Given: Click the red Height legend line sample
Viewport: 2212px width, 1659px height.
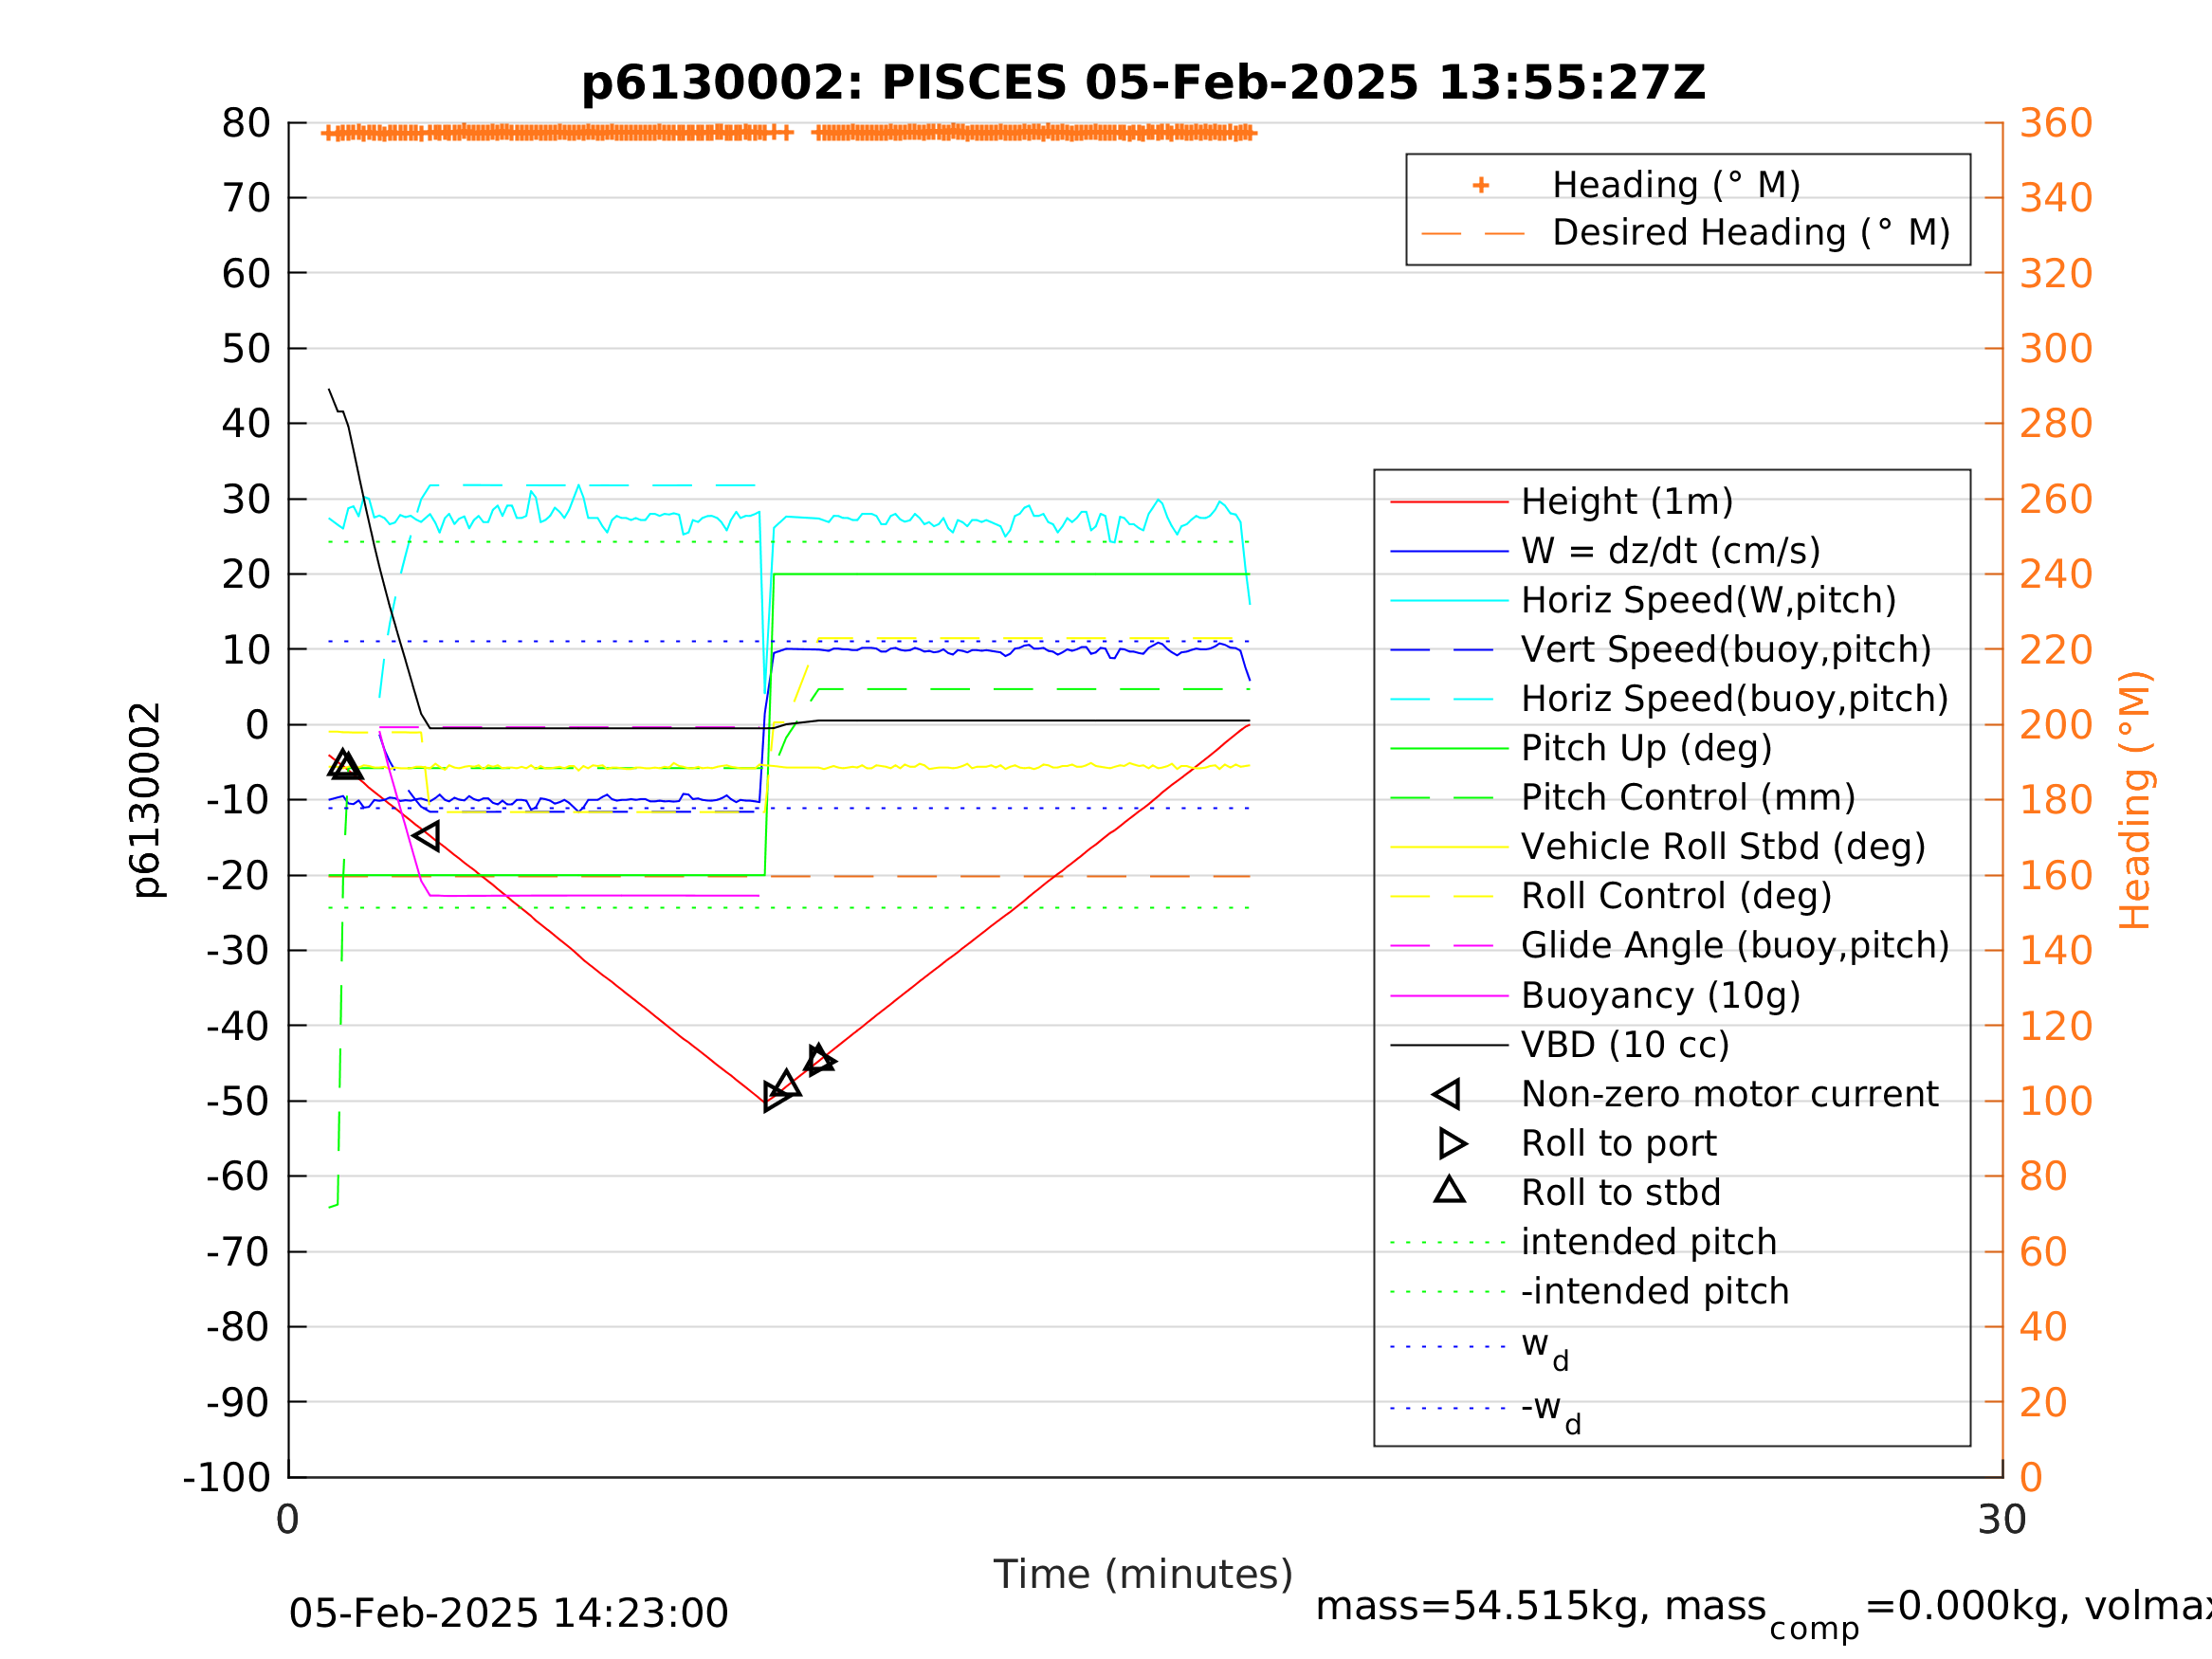Looking at the screenshot, I should [x=1449, y=502].
